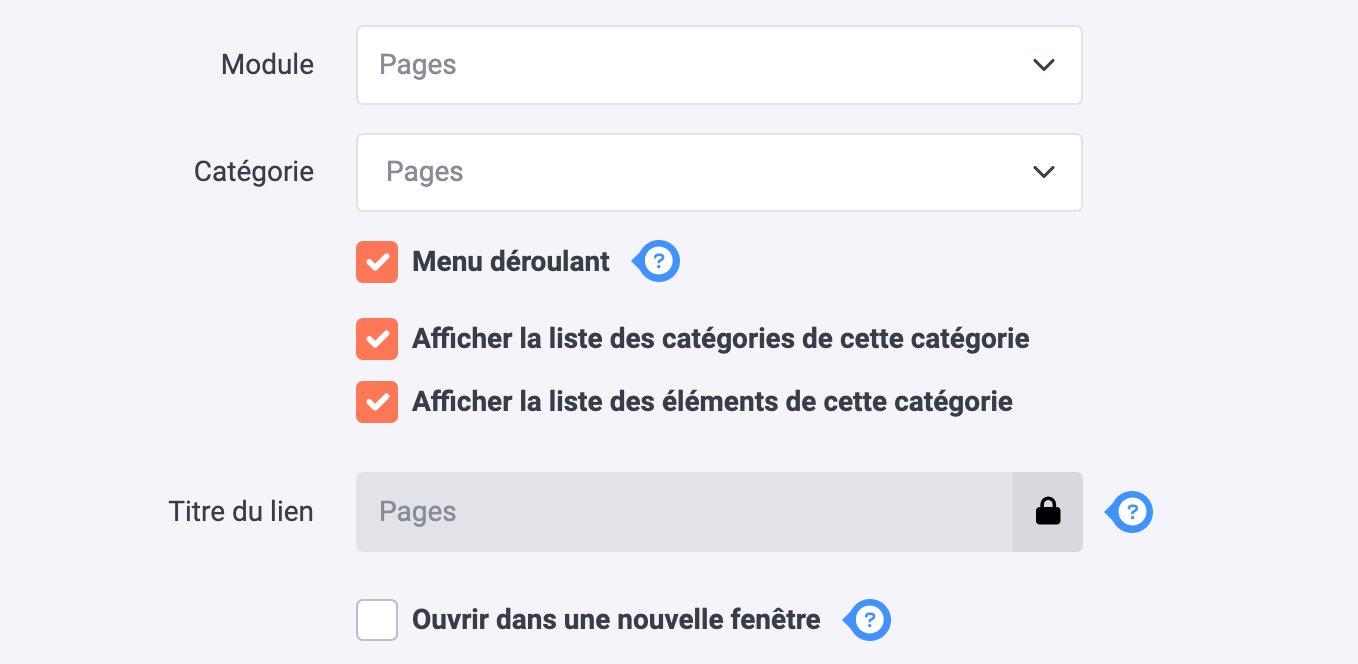Image resolution: width=1358 pixels, height=664 pixels.
Task: Open the Module select showing Pages
Action: [x=719, y=65]
